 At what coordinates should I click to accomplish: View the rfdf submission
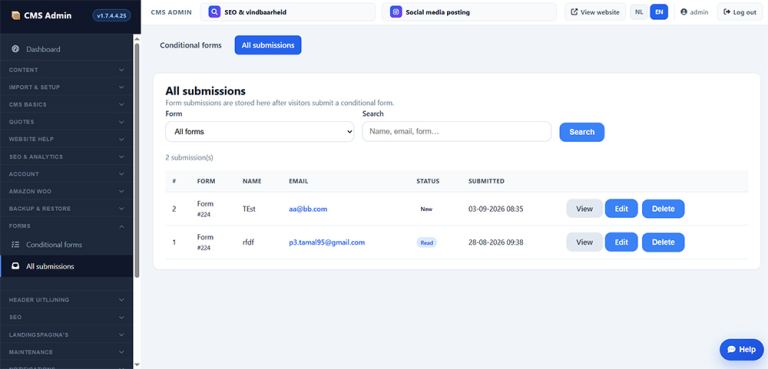[584, 242]
